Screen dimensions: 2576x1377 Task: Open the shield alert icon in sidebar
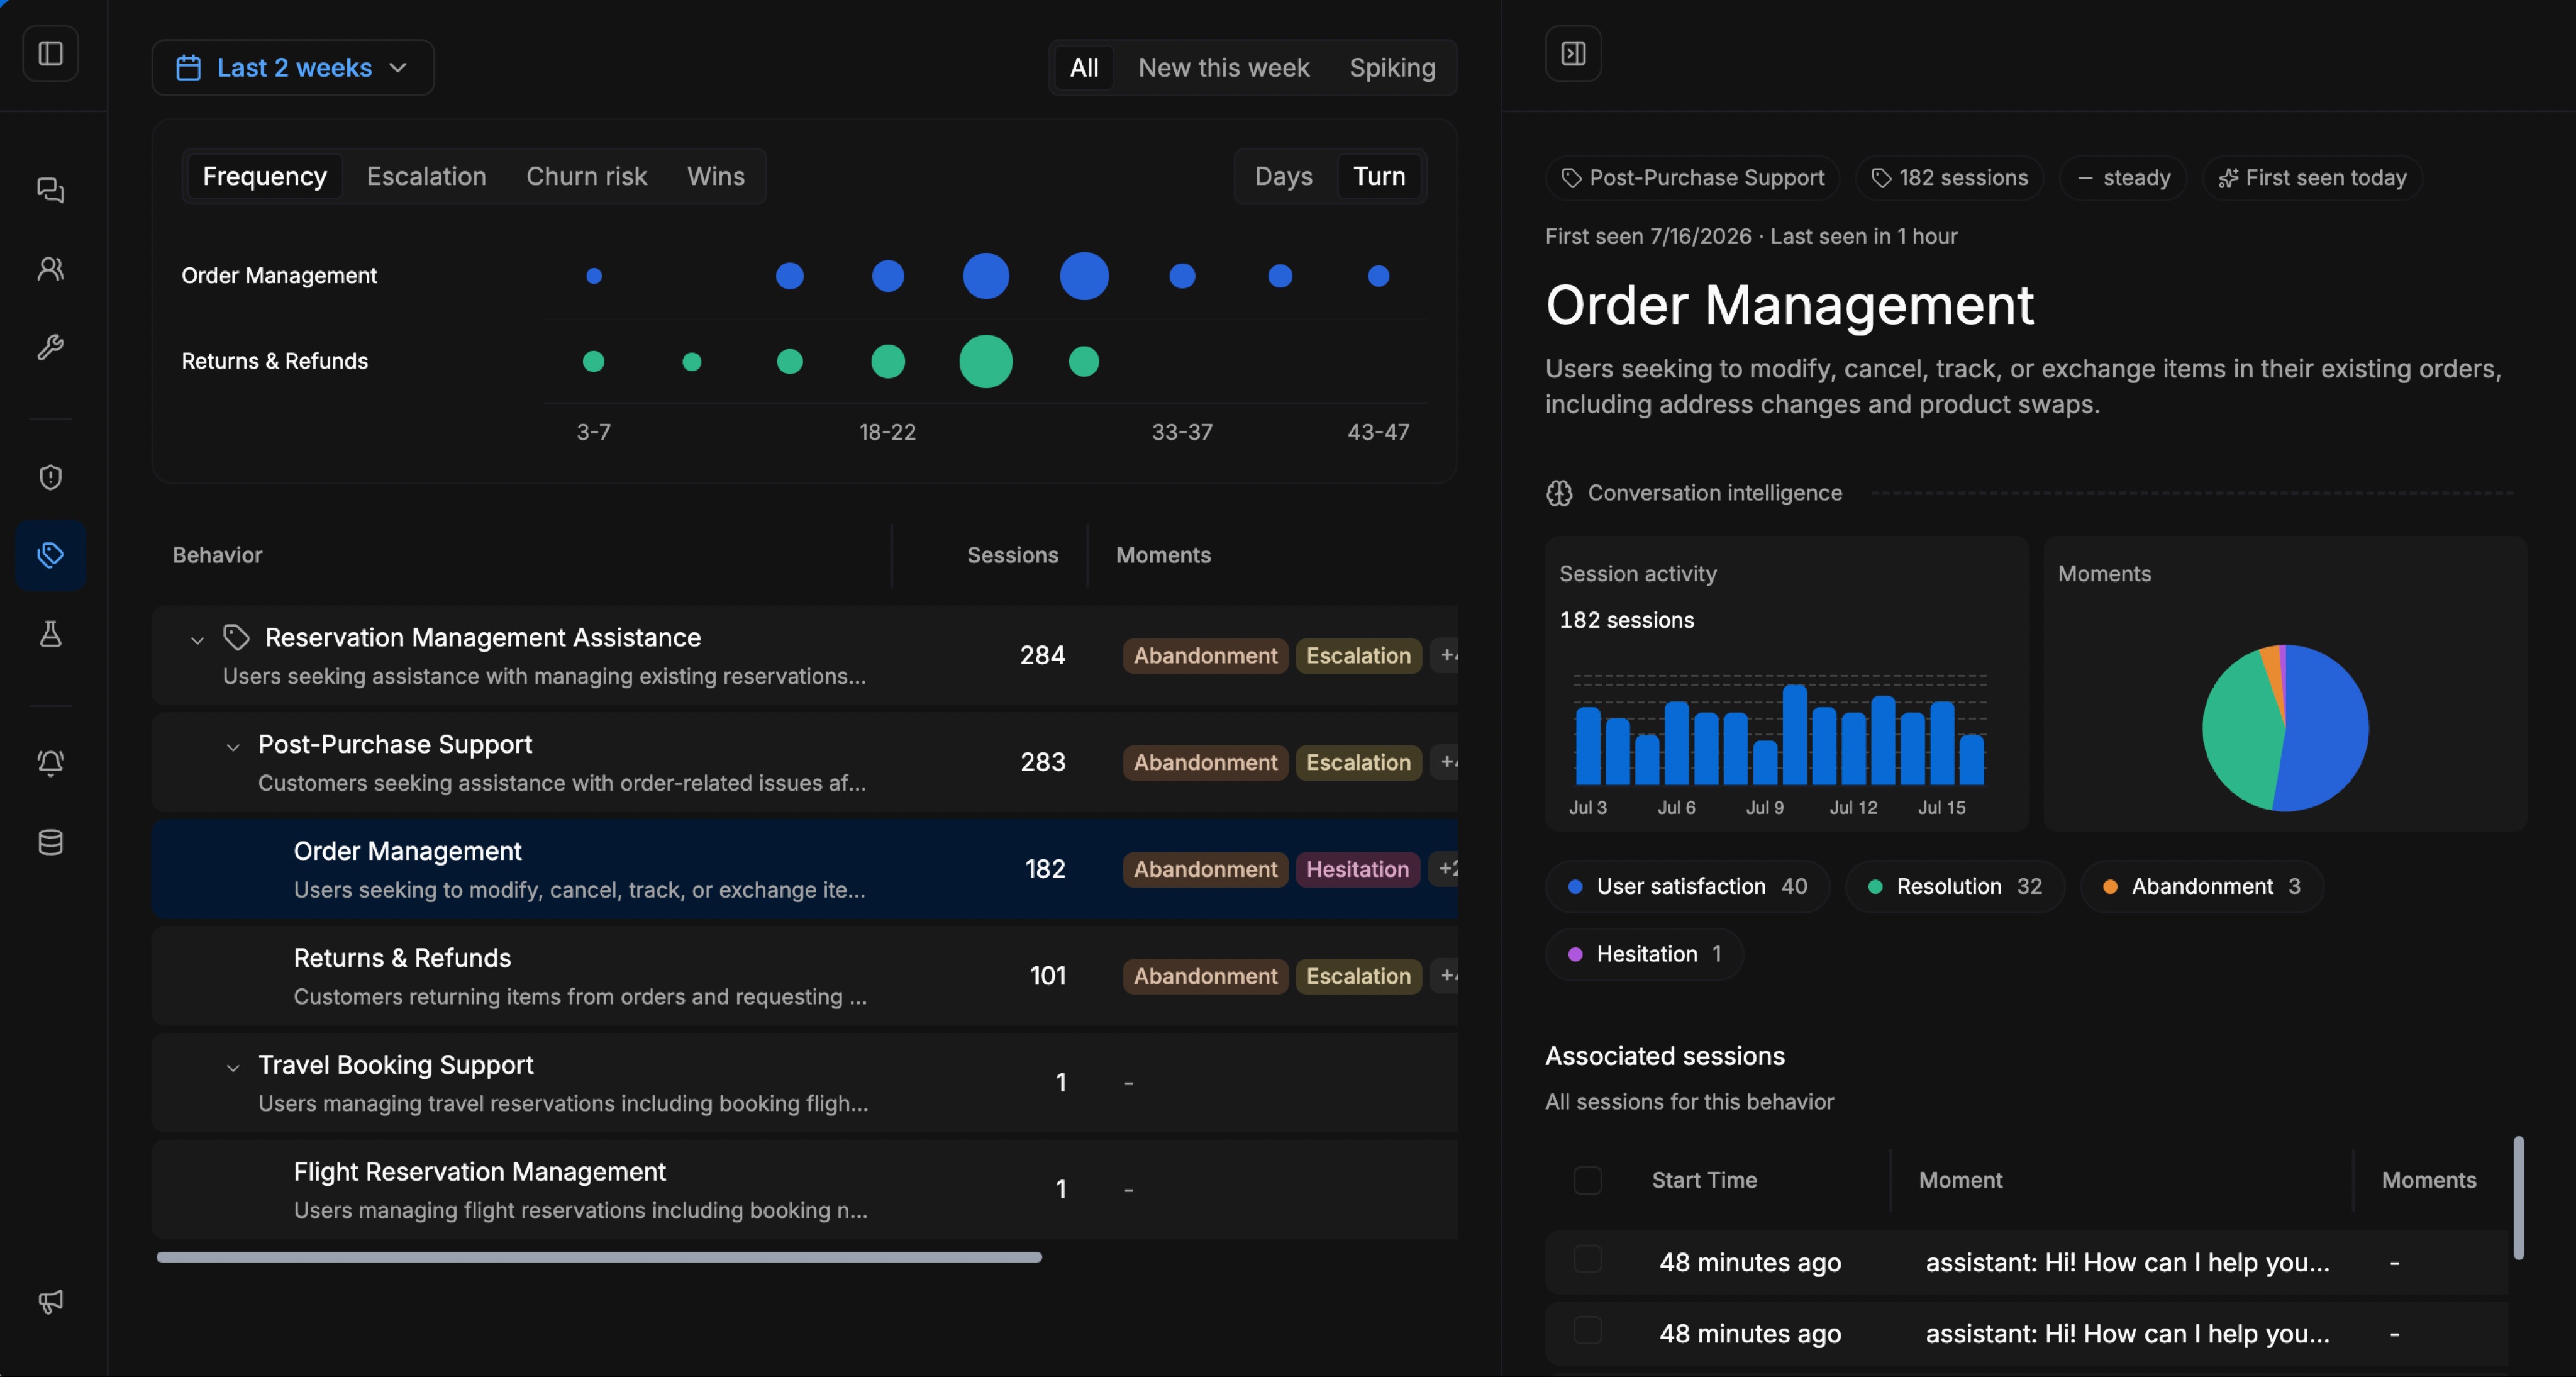51,477
